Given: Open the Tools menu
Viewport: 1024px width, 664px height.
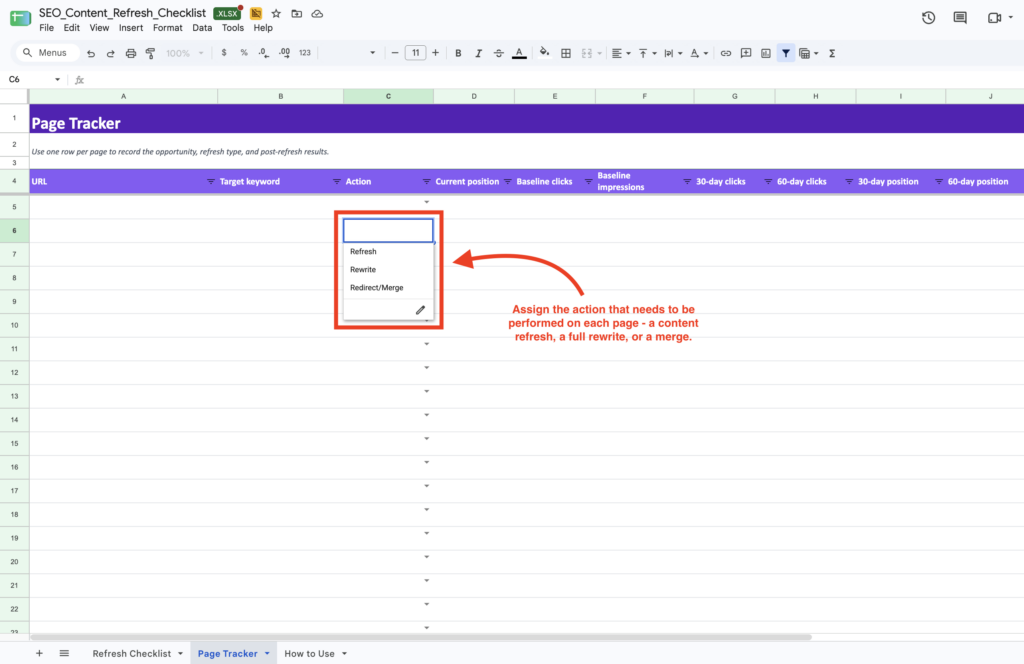Looking at the screenshot, I should tap(232, 27).
